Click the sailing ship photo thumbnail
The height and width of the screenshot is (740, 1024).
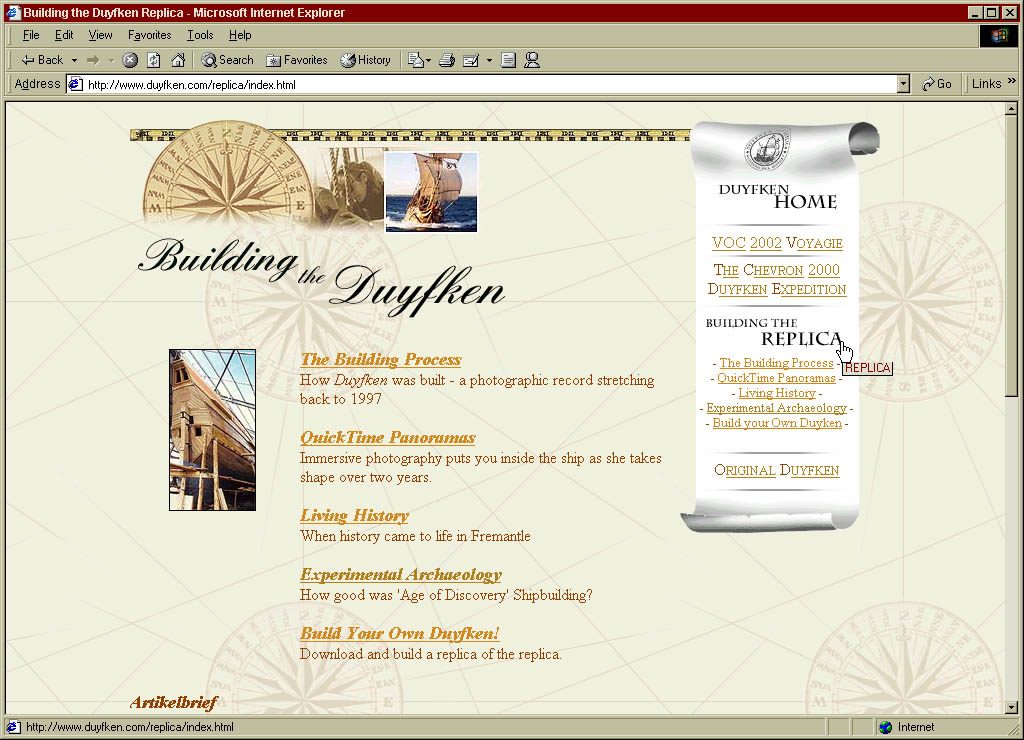tap(431, 192)
